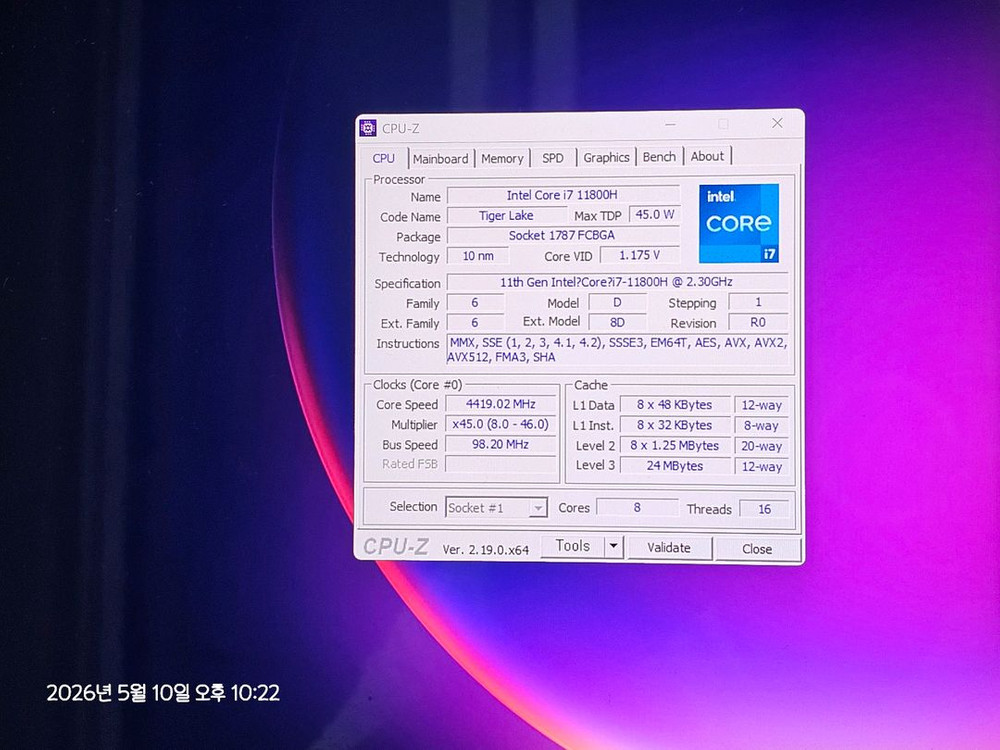
Task: Click the Threads value 16
Action: pos(764,509)
